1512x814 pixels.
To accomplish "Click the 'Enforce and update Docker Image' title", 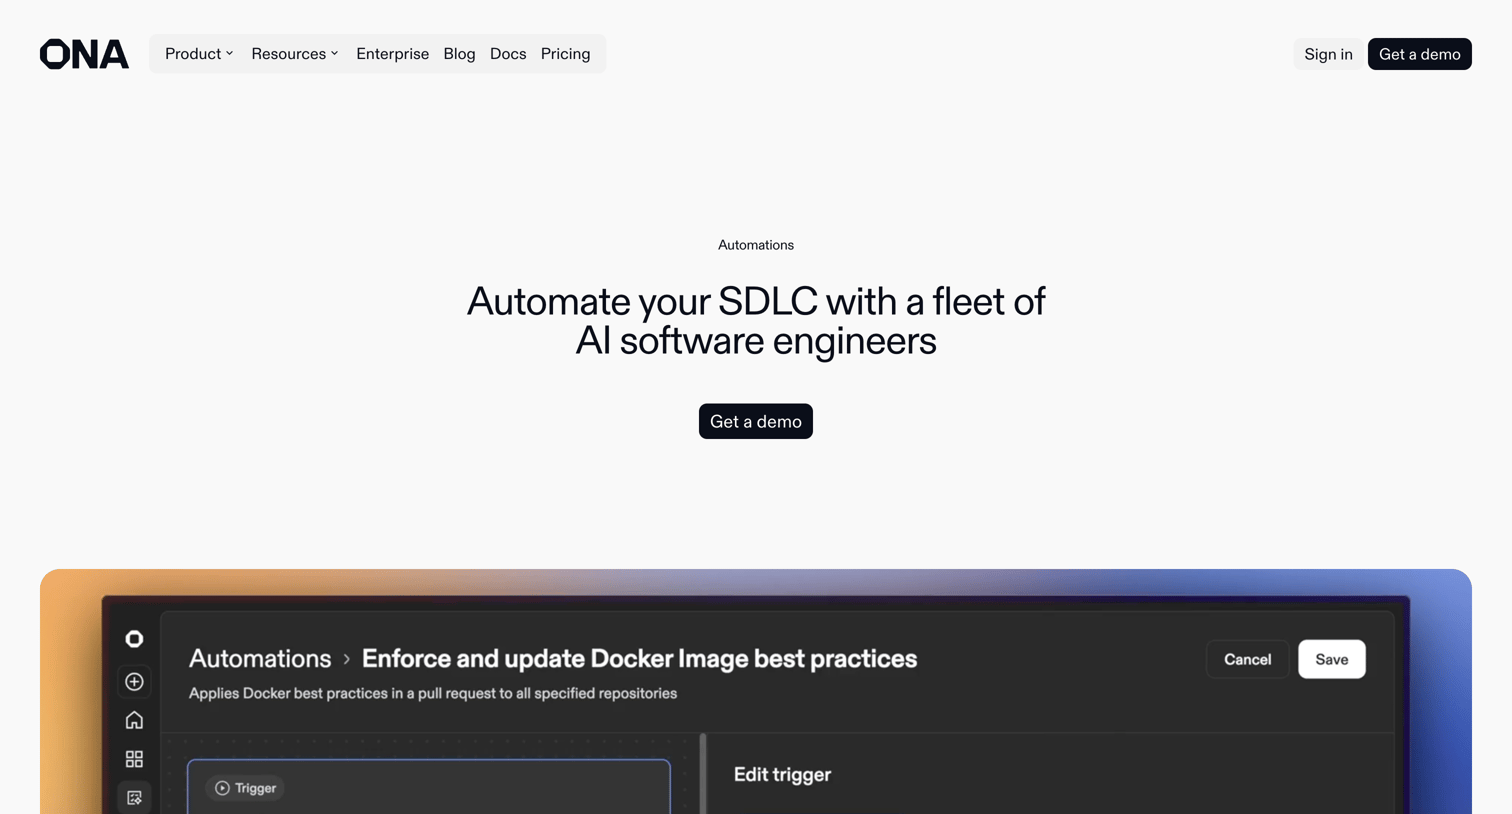I will point(639,658).
